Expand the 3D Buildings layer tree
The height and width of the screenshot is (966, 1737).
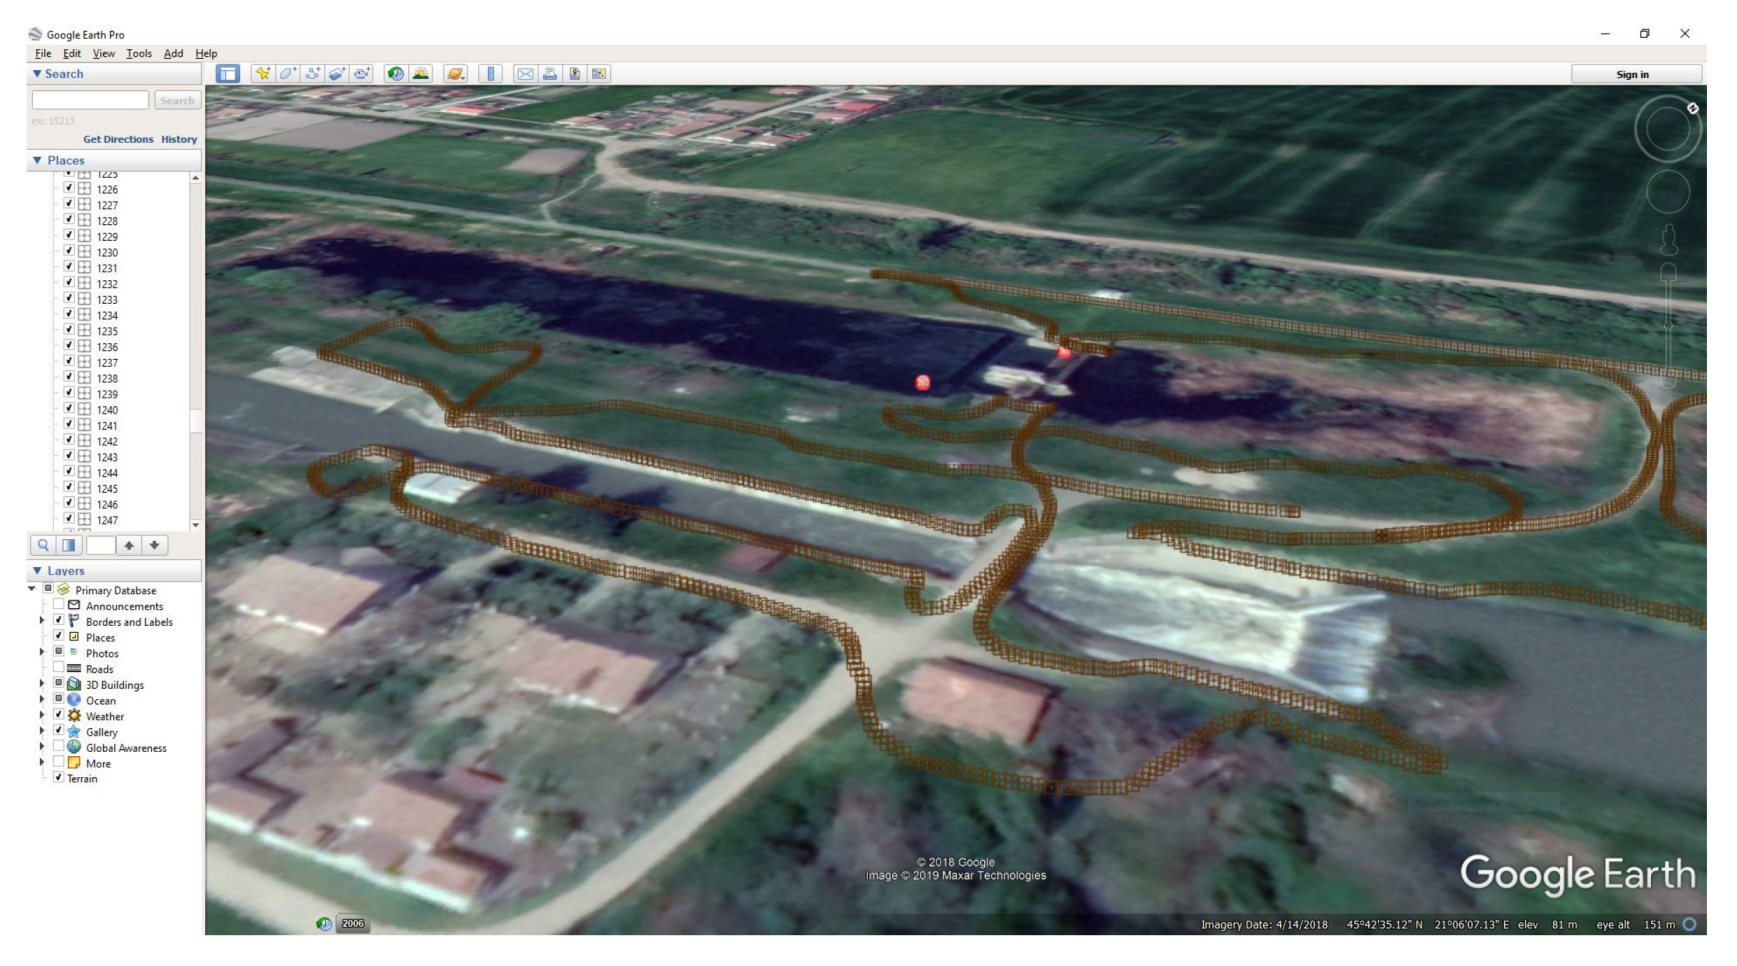click(42, 684)
